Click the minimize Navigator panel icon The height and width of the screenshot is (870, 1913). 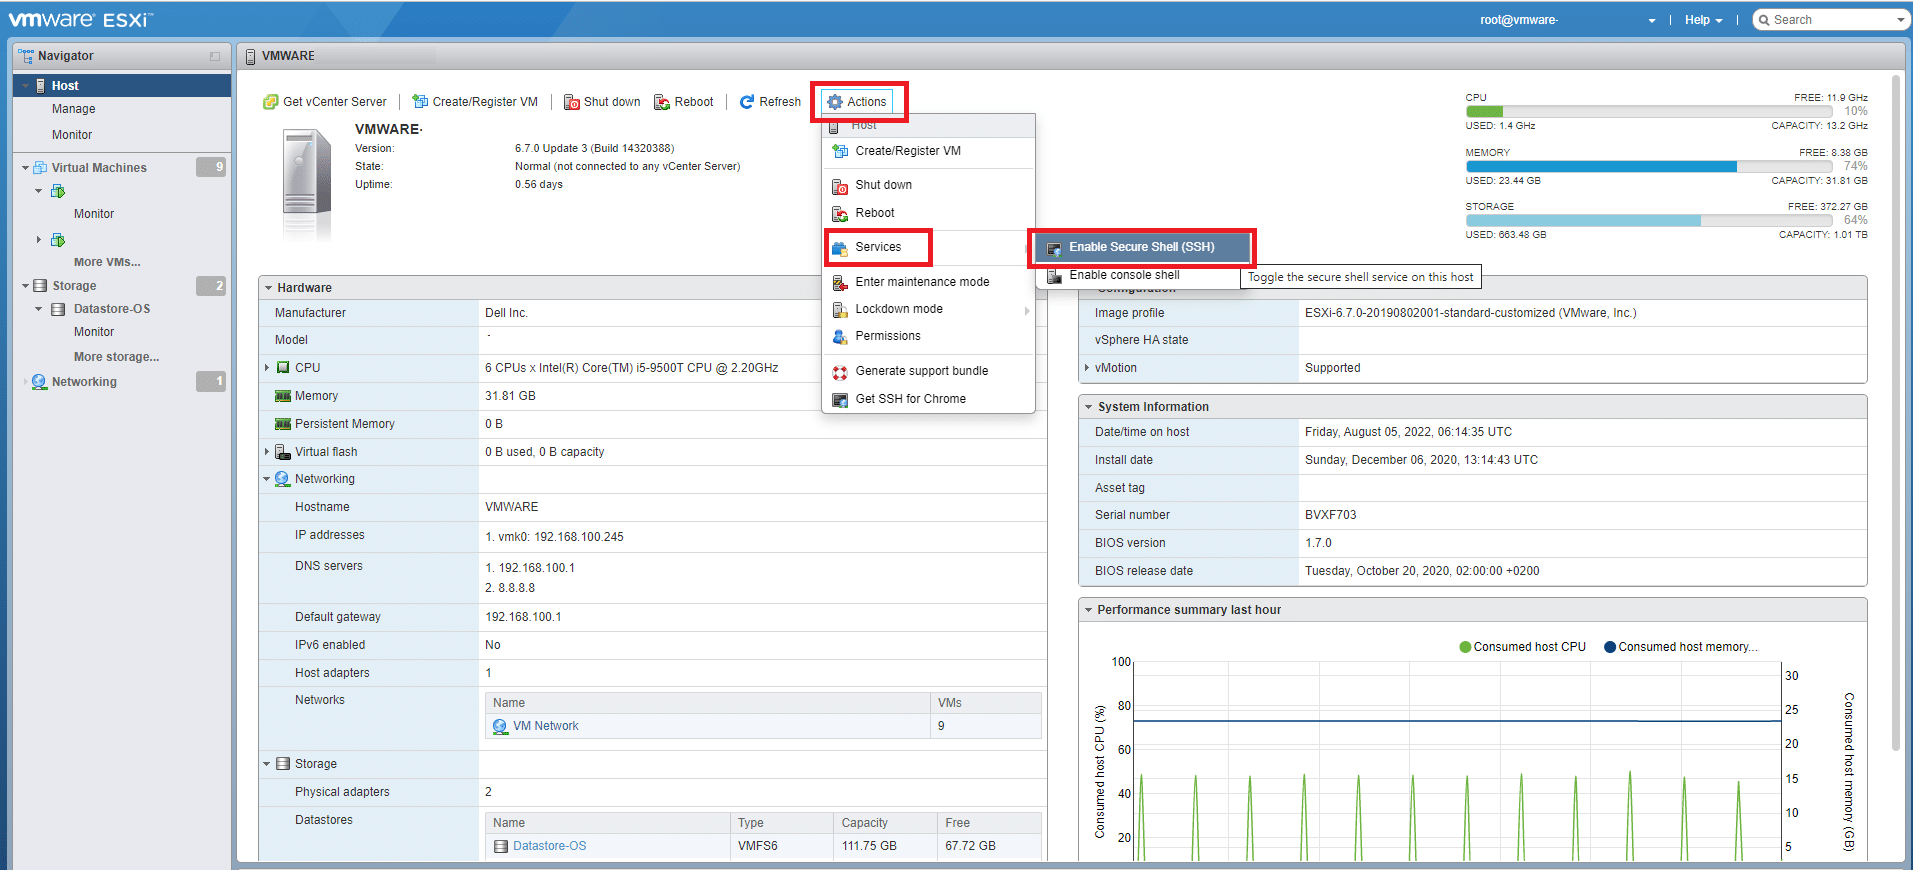click(215, 57)
